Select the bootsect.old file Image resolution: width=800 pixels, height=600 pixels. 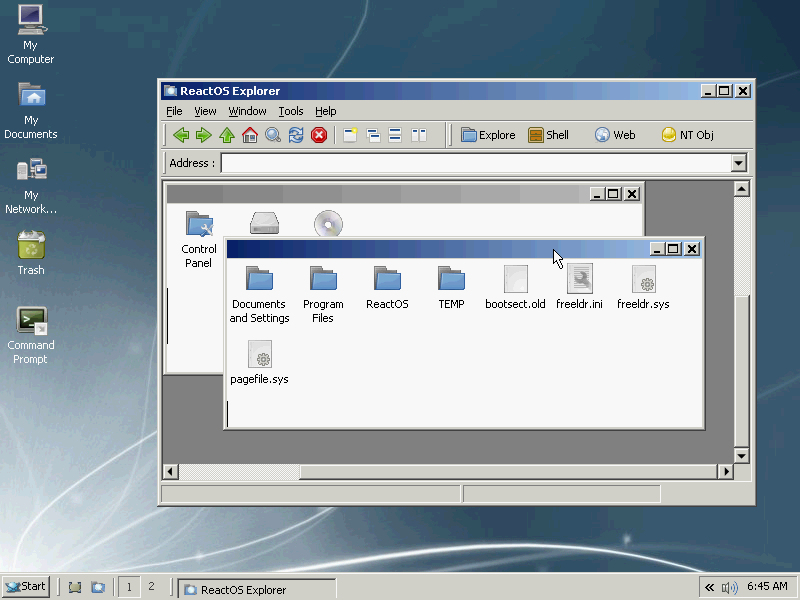(515, 288)
